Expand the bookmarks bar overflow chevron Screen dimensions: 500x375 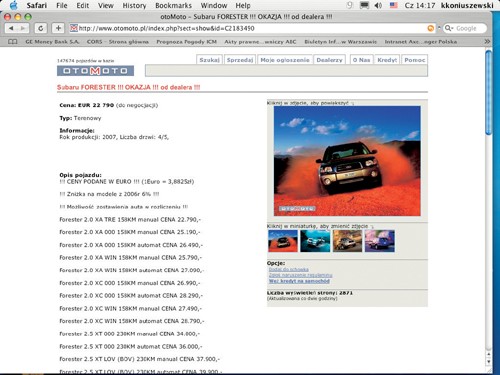pos(487,42)
